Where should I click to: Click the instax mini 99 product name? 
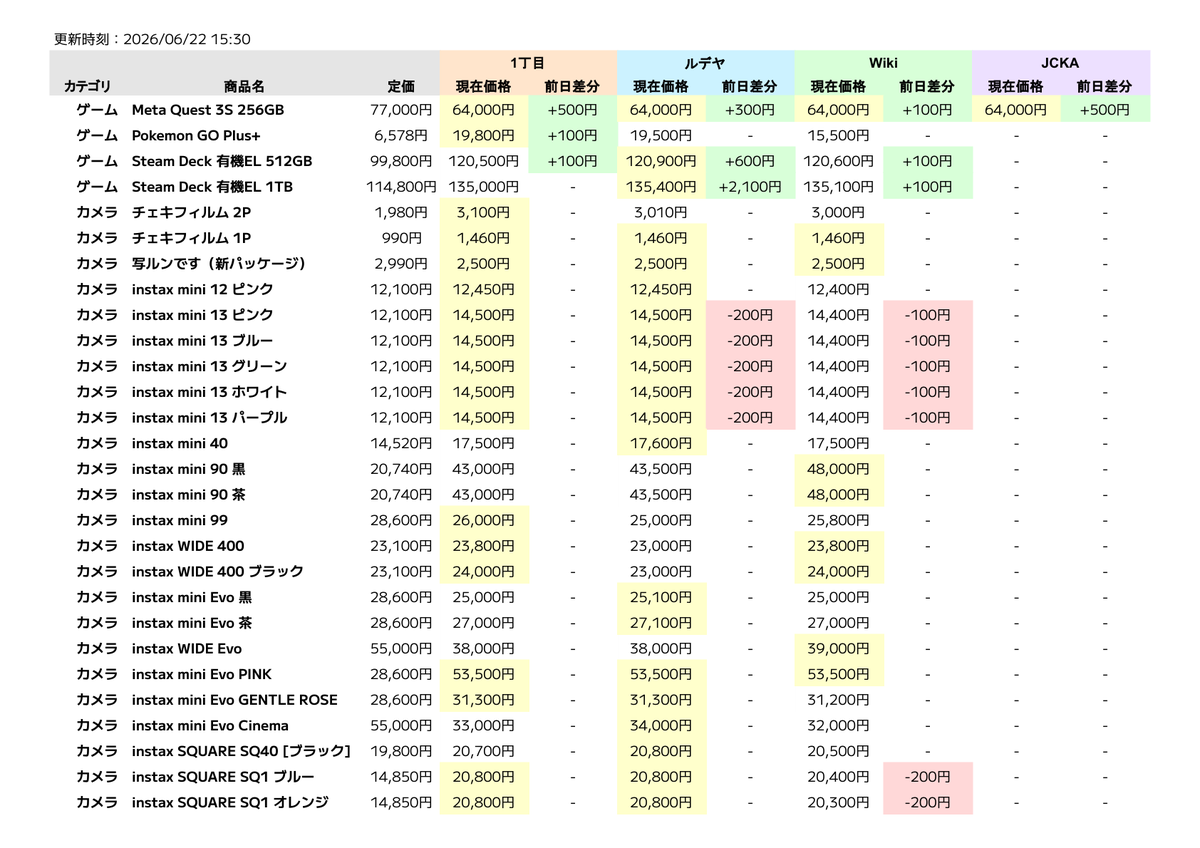point(180,520)
